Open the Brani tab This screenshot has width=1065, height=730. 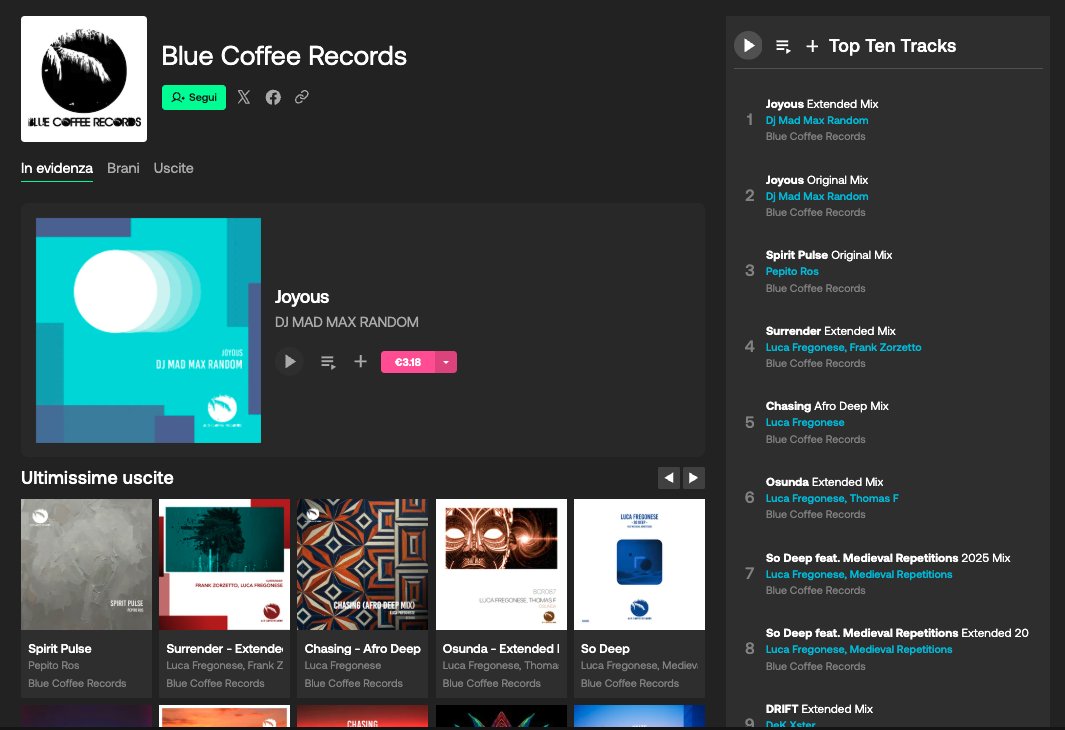123,168
